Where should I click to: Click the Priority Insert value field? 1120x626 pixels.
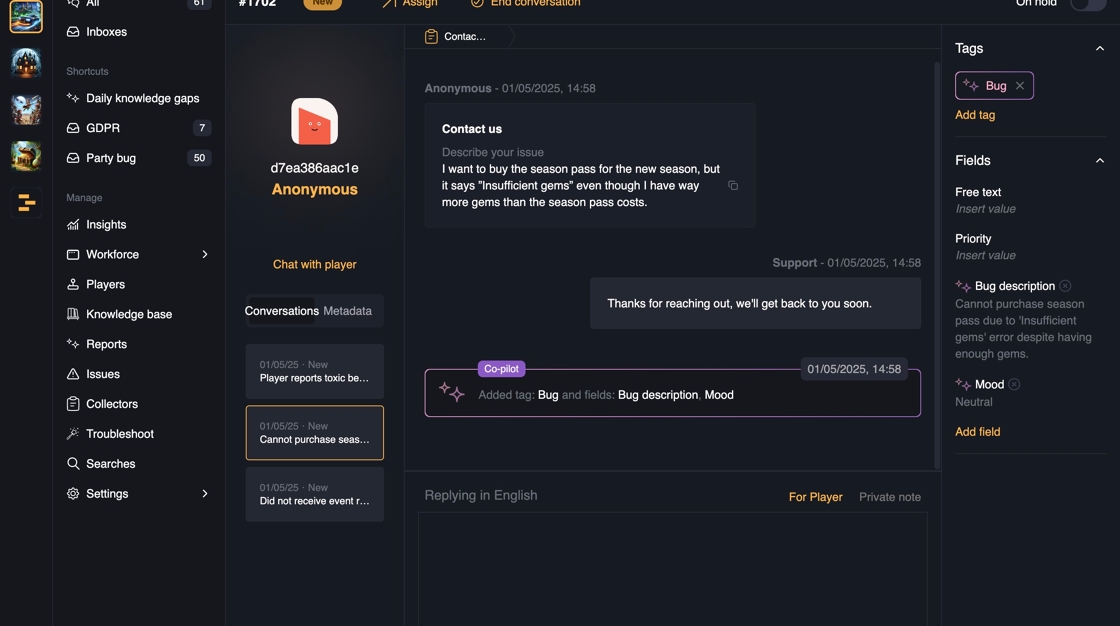[985, 256]
